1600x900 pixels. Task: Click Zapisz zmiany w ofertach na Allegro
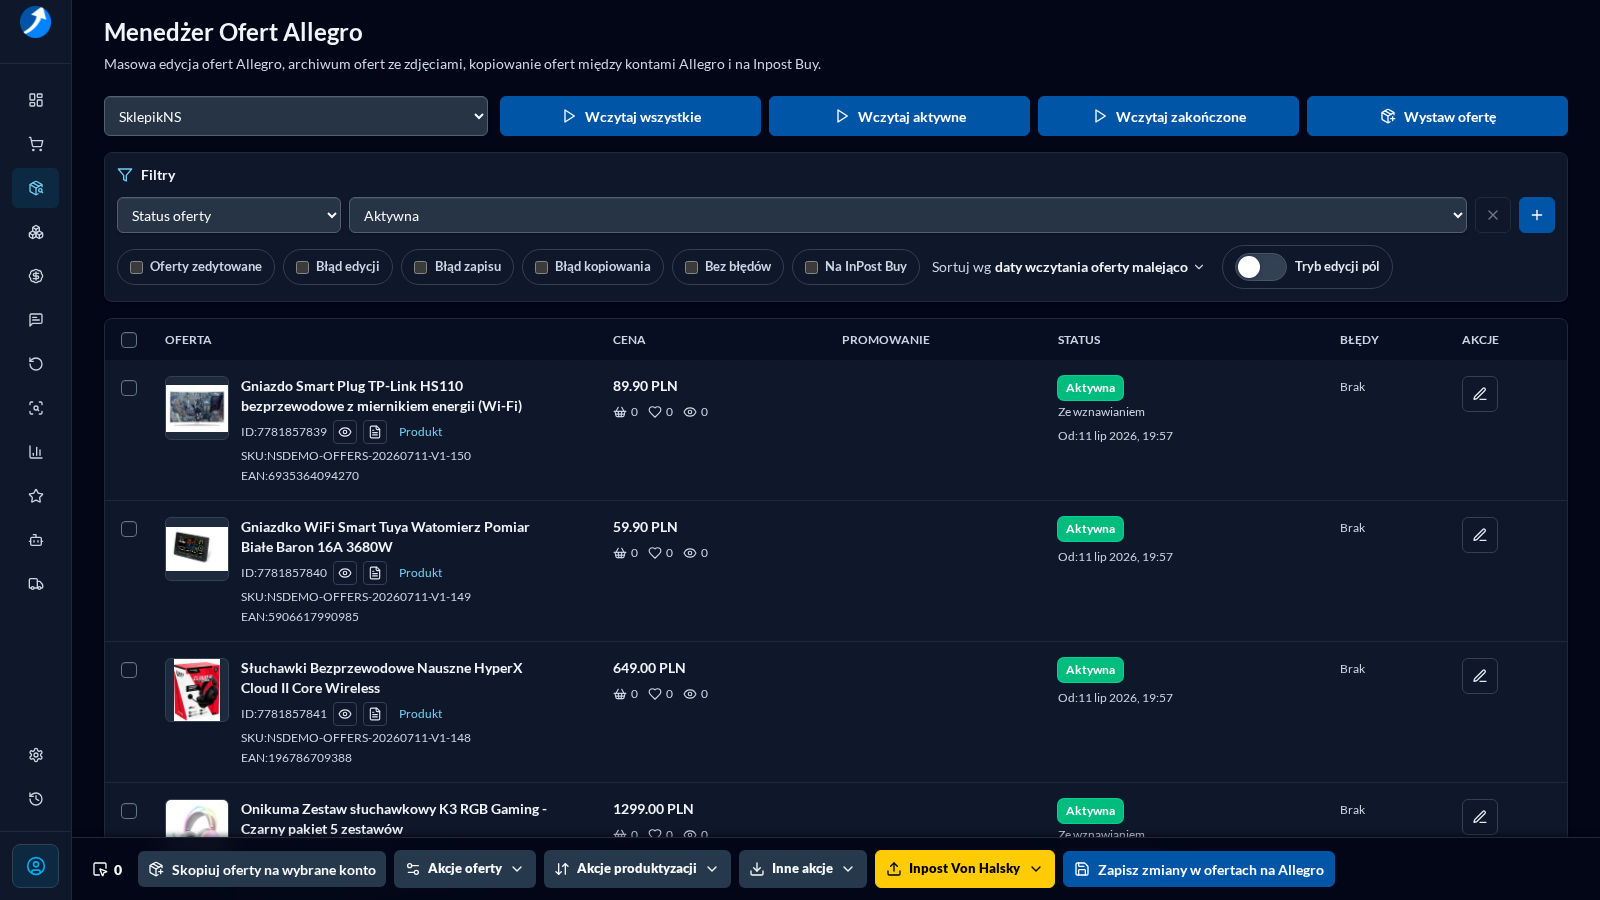pos(1199,869)
